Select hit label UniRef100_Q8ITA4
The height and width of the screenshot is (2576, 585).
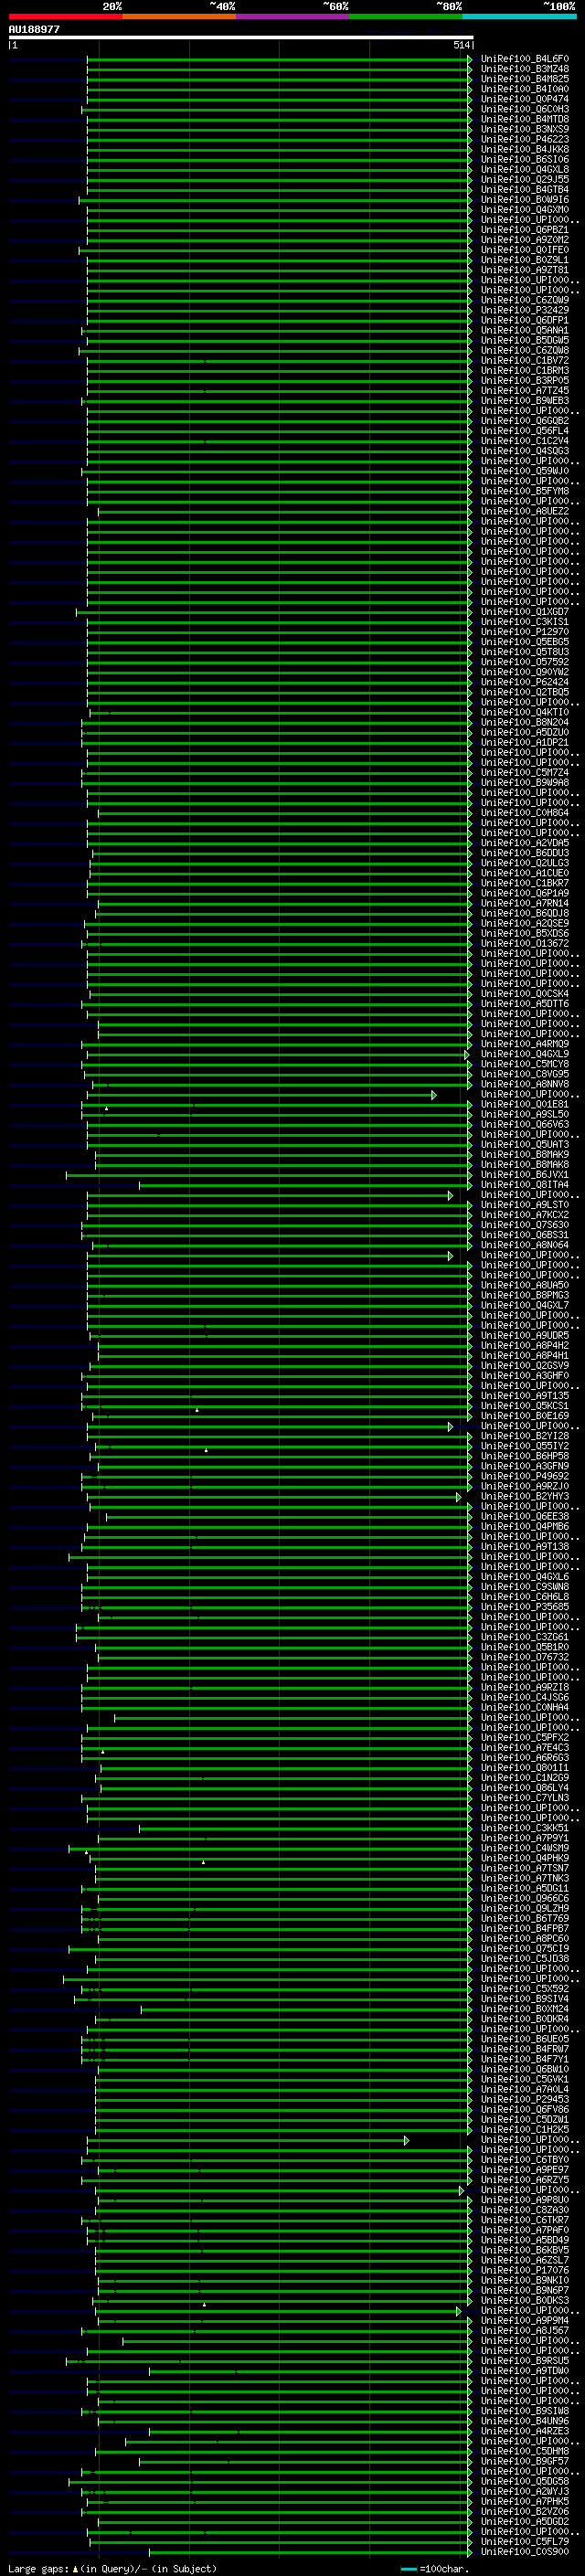[524, 1185]
